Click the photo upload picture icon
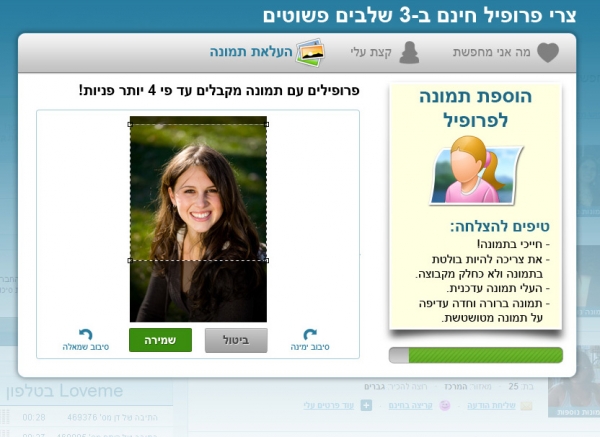 coord(310,52)
